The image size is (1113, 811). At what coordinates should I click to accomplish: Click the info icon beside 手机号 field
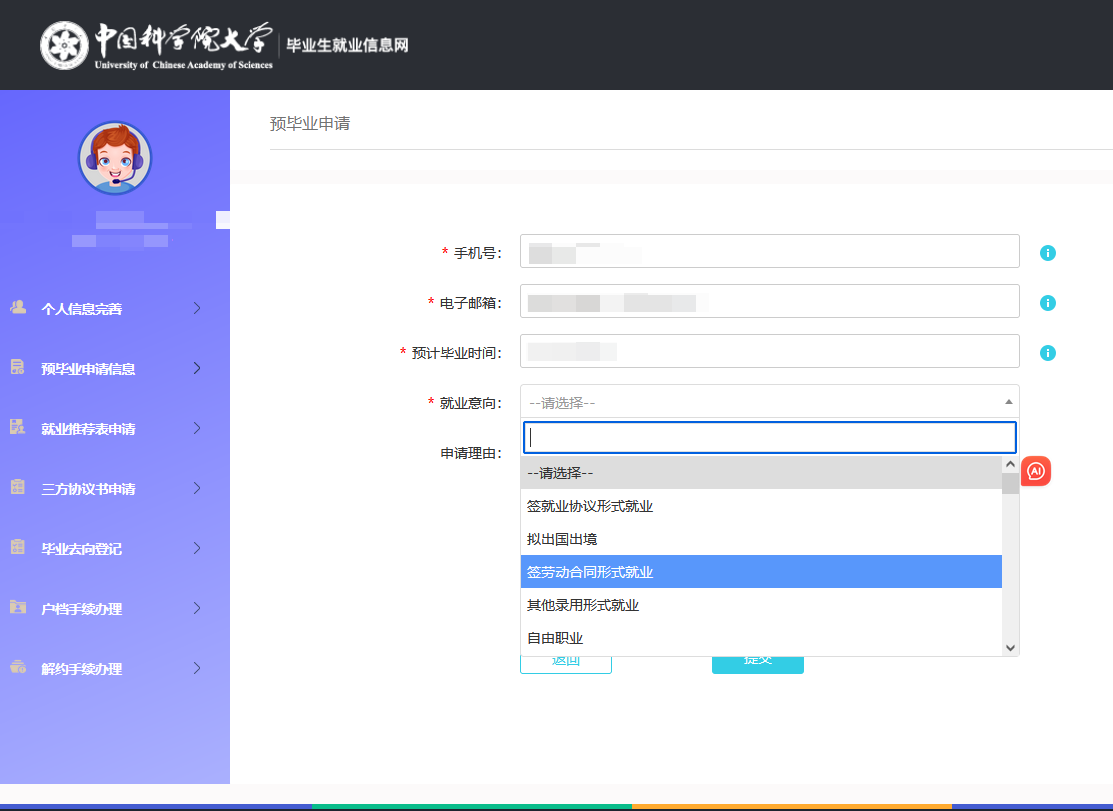point(1047,253)
